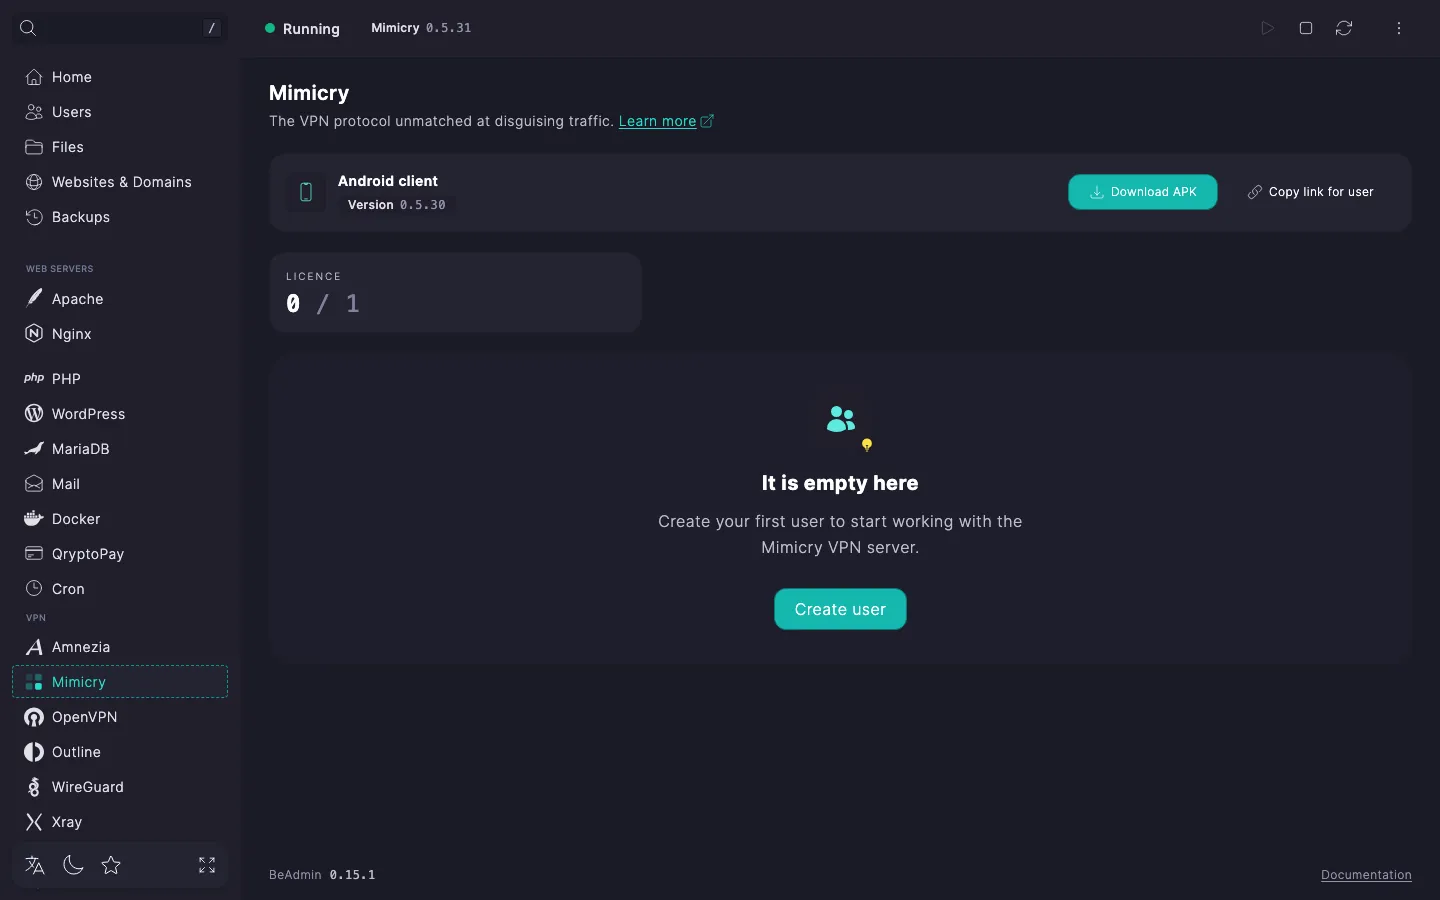Click the WordPress logo icon
Image resolution: width=1440 pixels, height=900 pixels.
click(34, 414)
